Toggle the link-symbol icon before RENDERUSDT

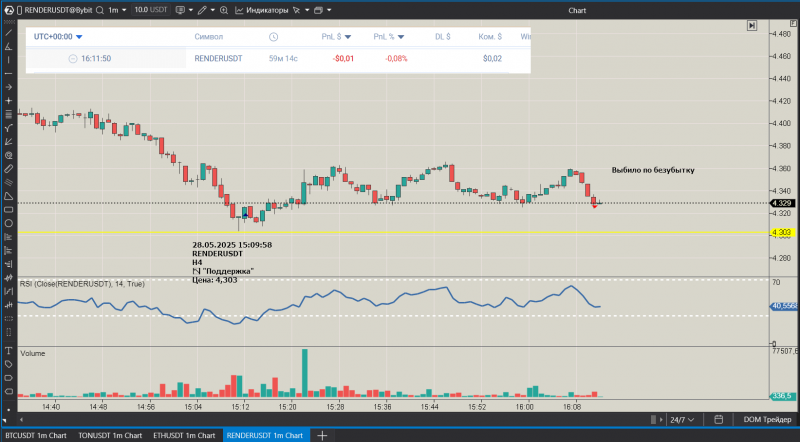(19, 10)
